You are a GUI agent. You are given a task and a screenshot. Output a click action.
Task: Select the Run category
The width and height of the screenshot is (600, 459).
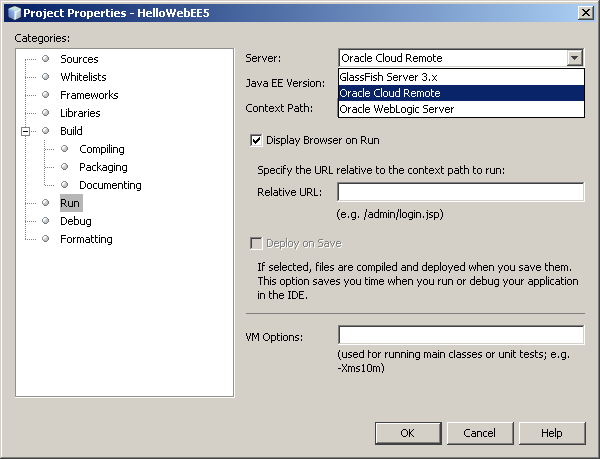69,203
